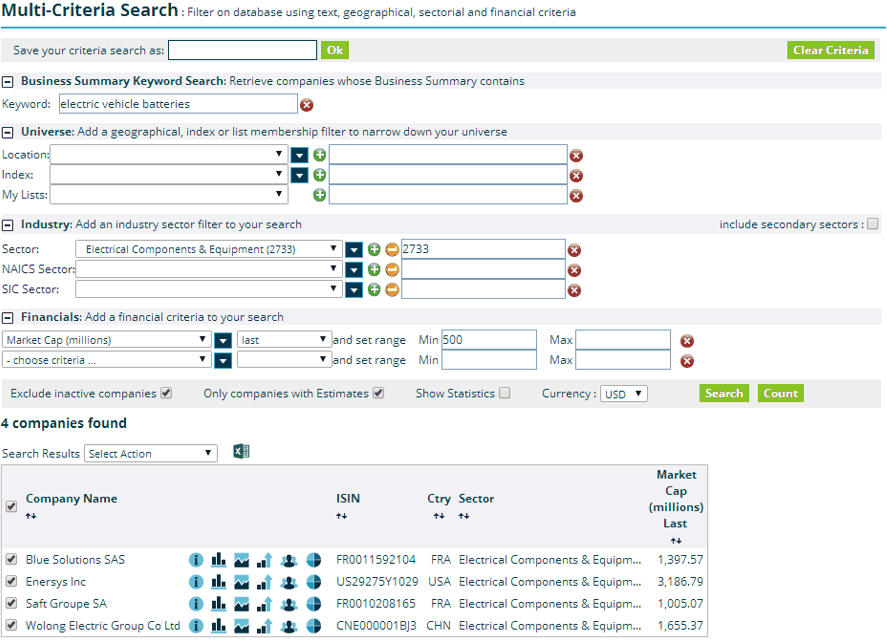Clear Location filter red X
The image size is (887, 641).
click(x=576, y=156)
